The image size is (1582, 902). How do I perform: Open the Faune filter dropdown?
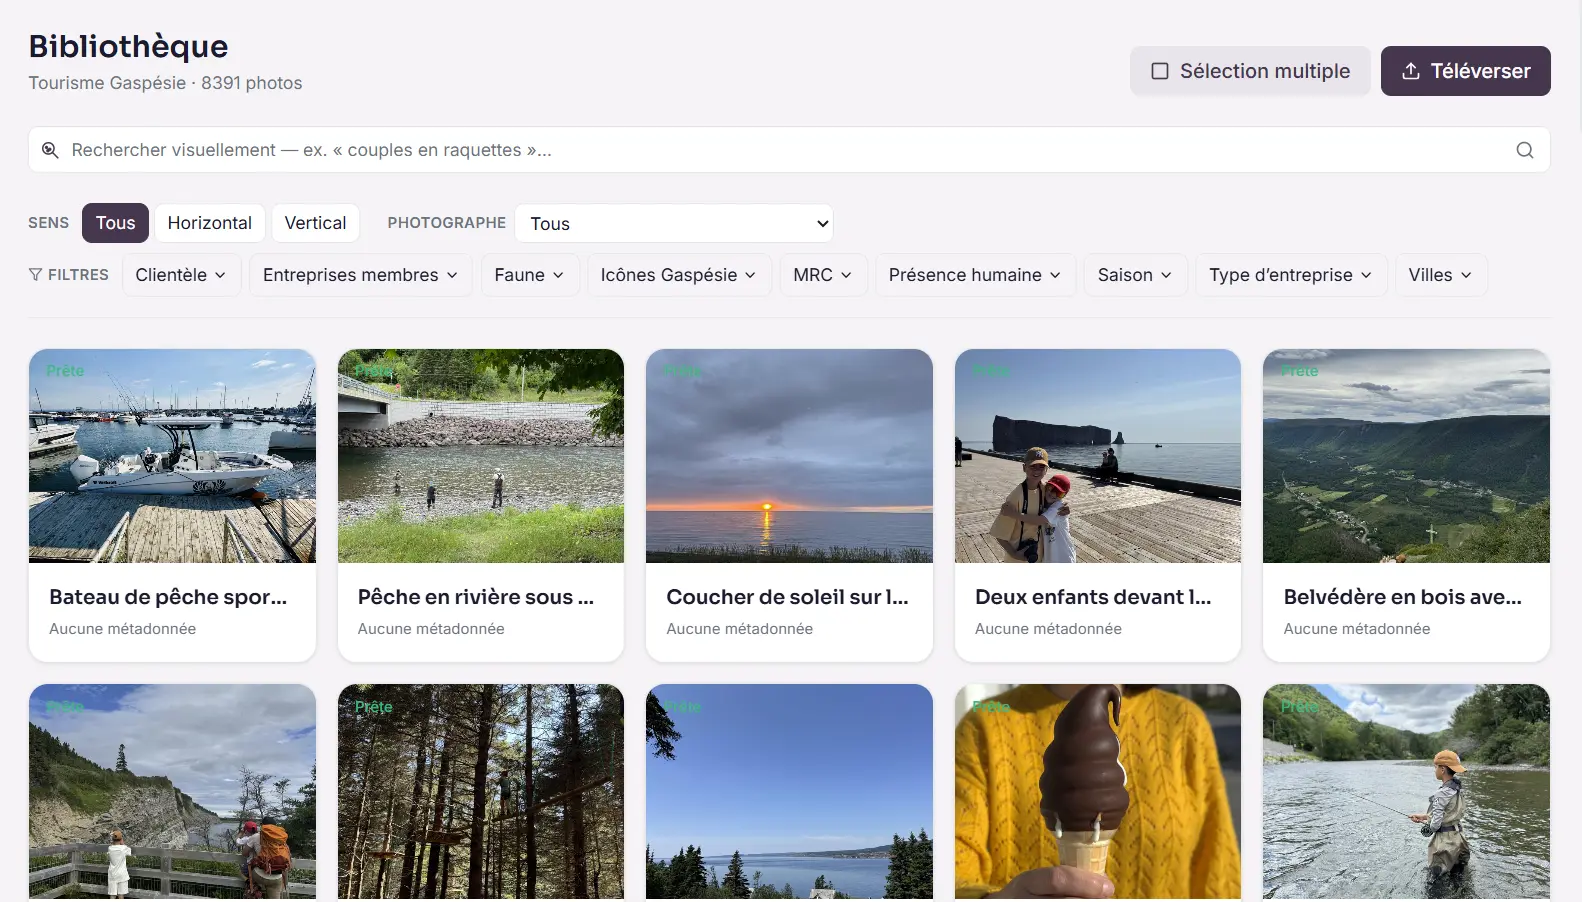(530, 275)
